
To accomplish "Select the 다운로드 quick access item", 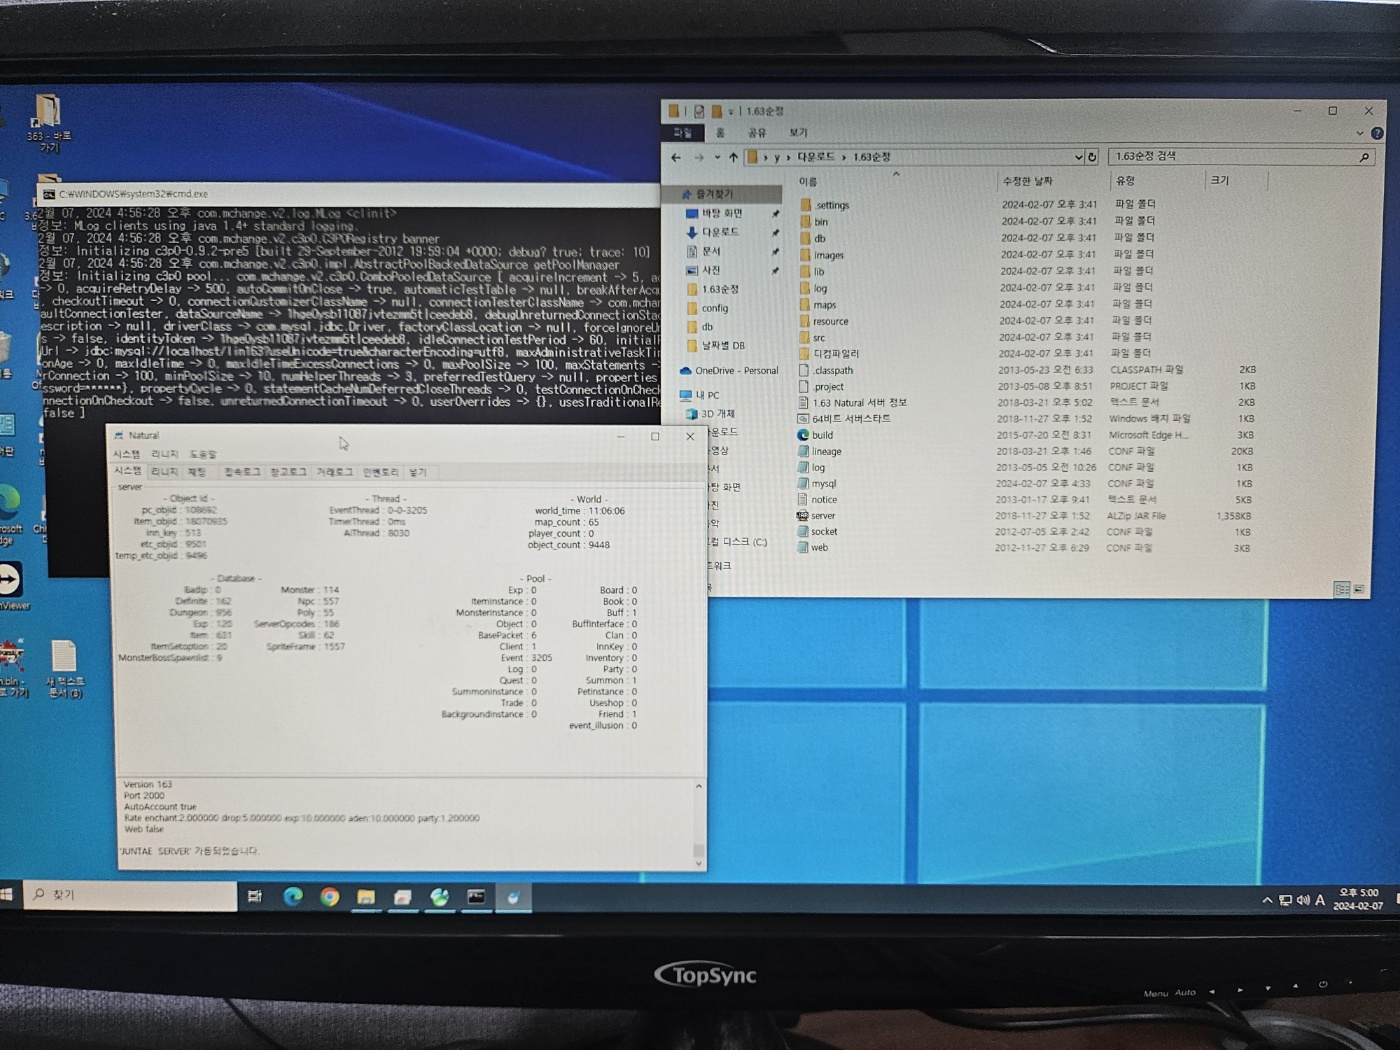I will (x=720, y=232).
